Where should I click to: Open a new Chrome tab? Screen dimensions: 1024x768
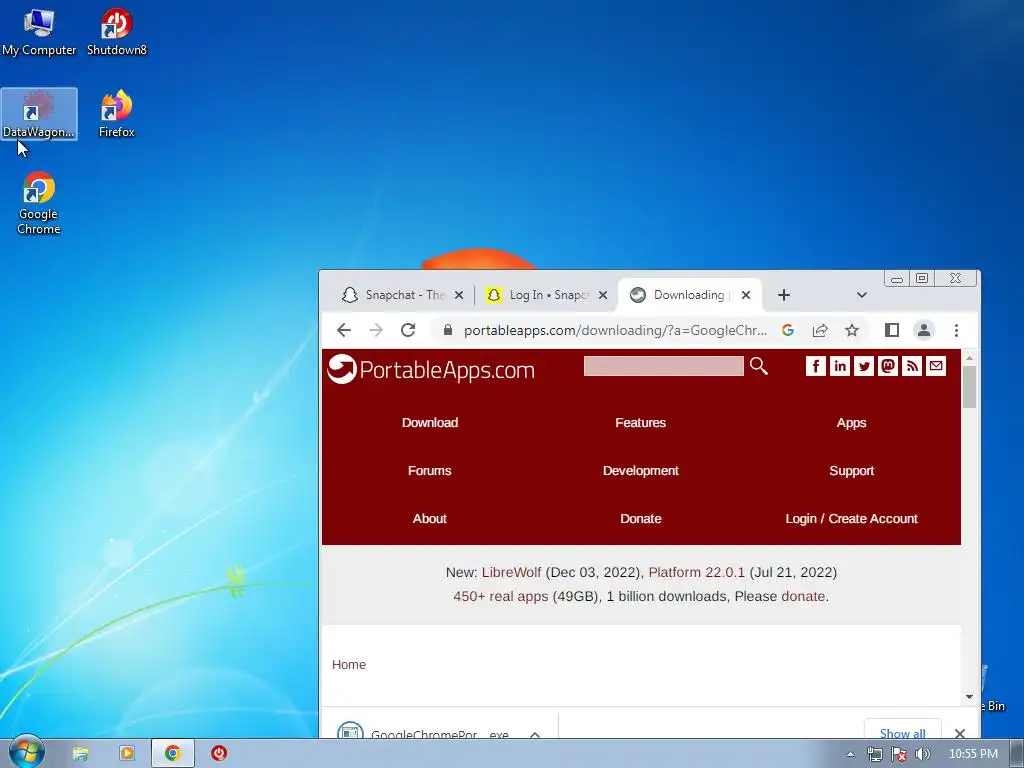click(x=784, y=295)
